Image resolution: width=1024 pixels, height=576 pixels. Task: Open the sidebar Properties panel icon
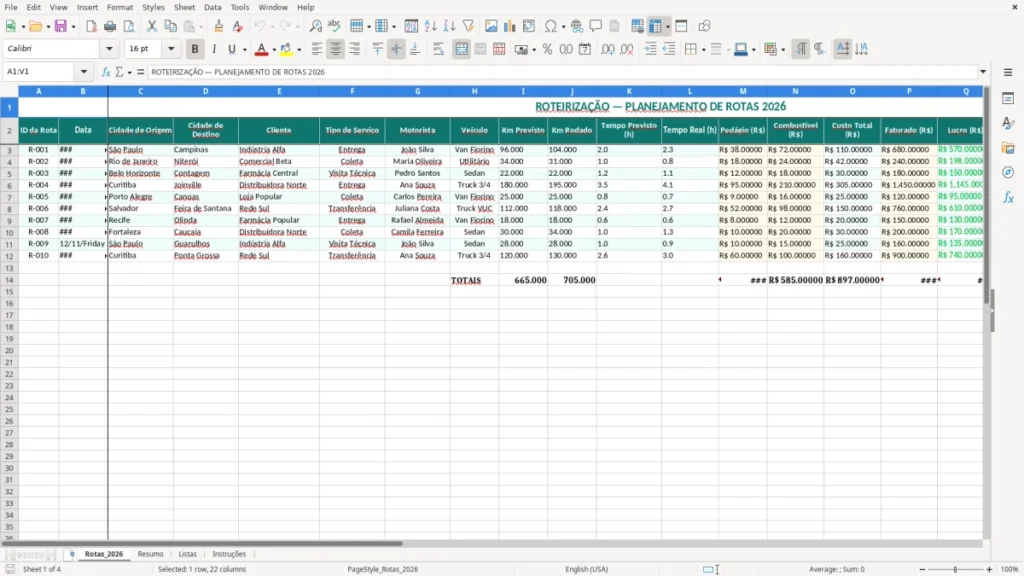[1008, 99]
